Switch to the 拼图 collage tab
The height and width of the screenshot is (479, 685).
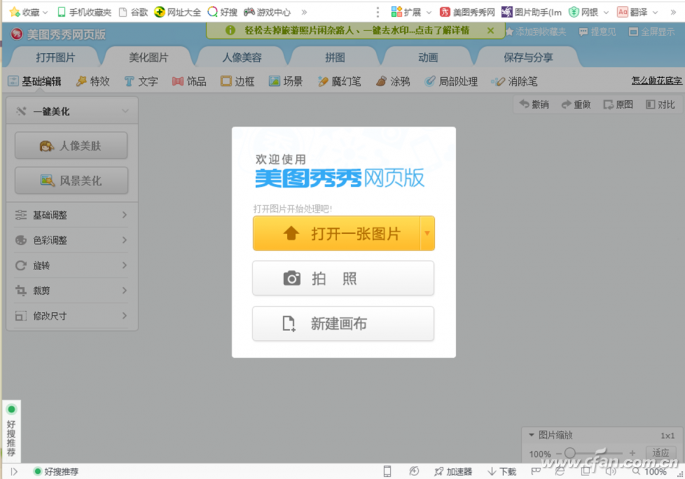point(335,57)
